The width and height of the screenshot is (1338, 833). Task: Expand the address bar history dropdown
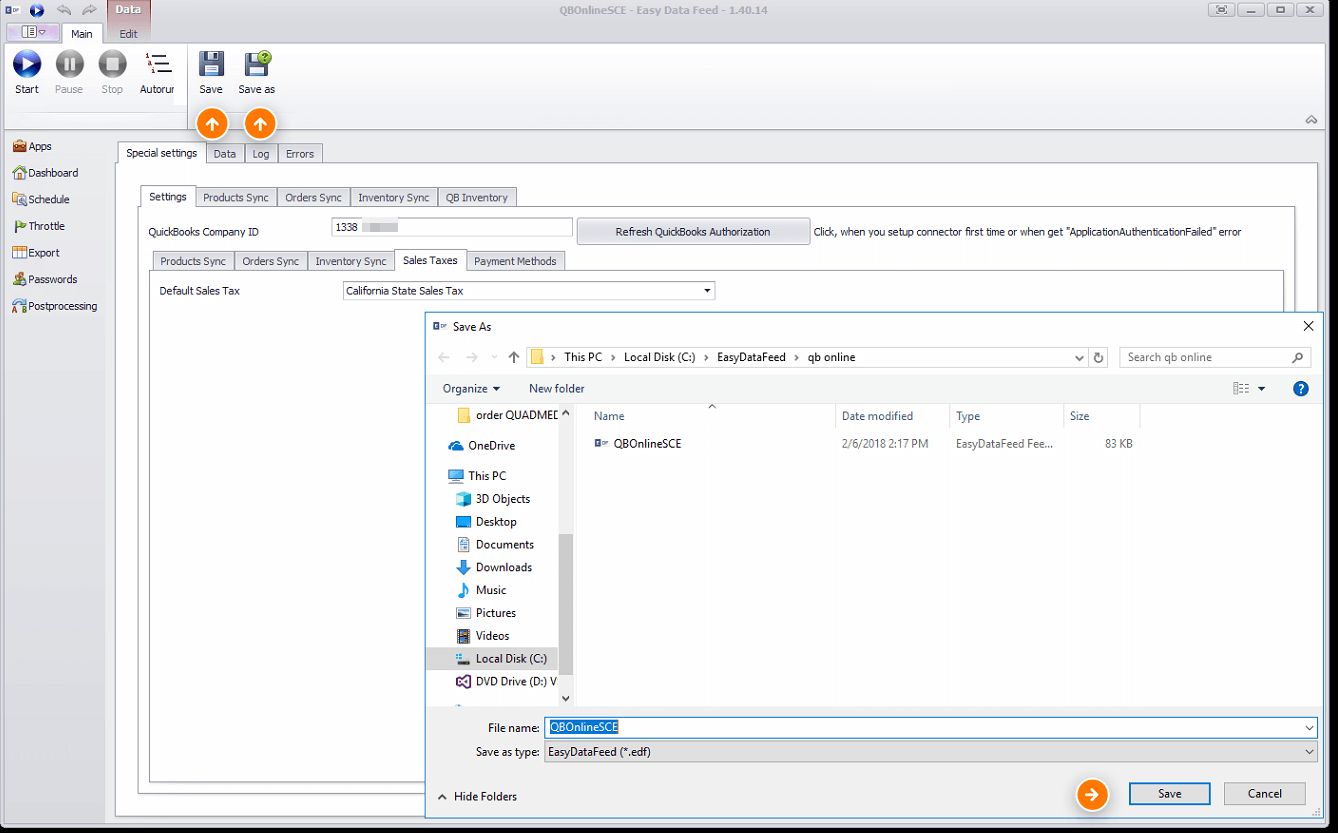[1079, 357]
